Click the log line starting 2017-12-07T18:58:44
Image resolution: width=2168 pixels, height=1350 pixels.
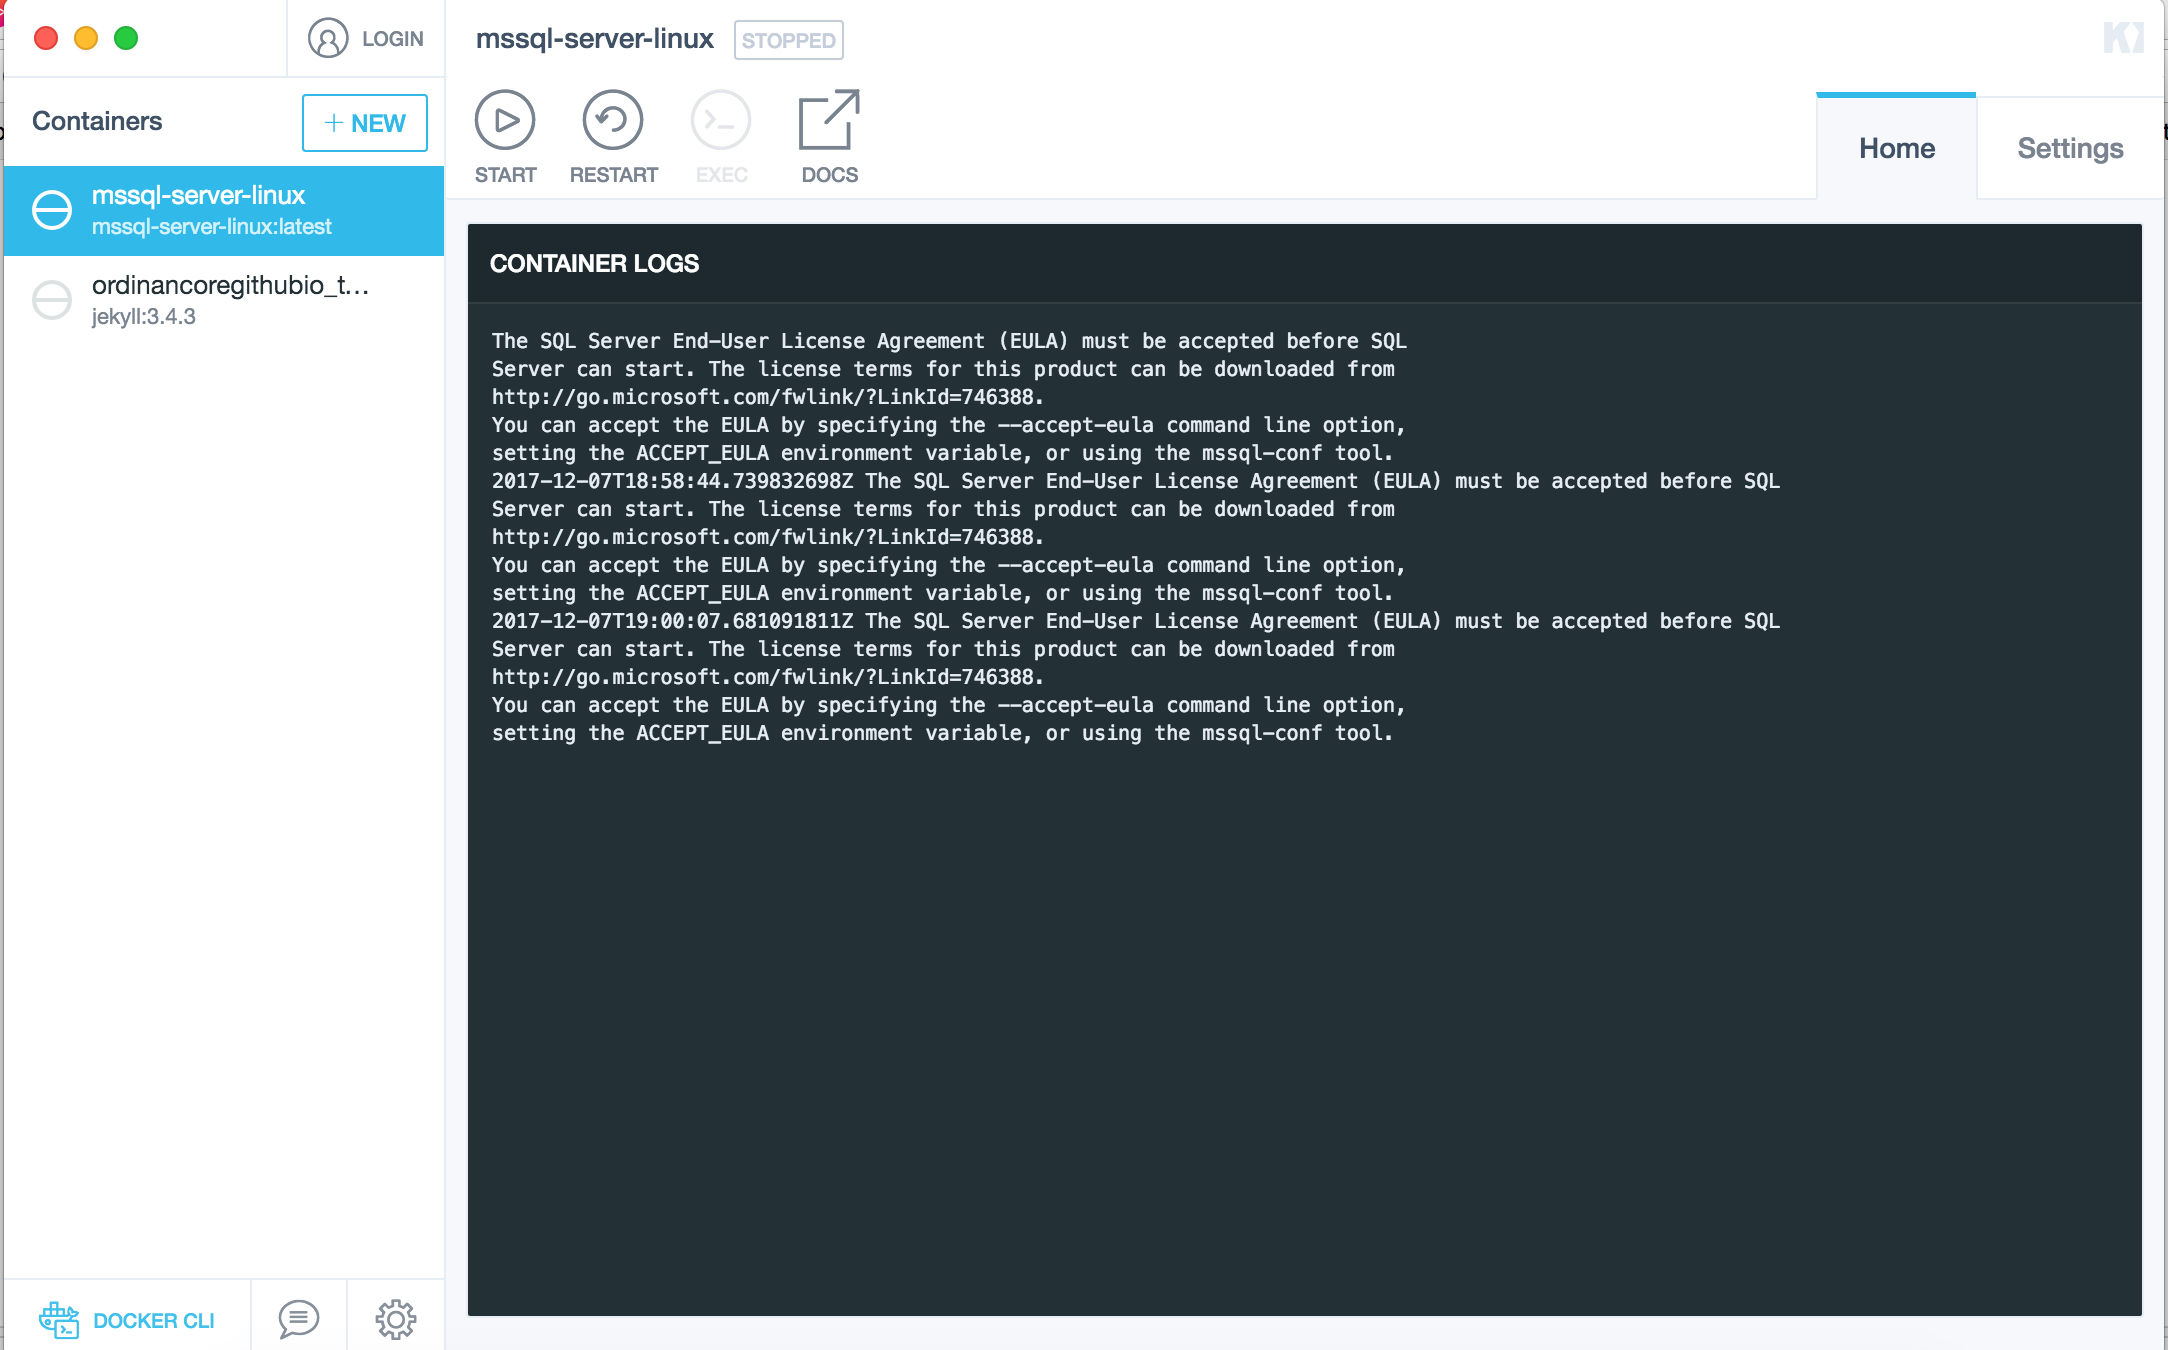[1135, 481]
